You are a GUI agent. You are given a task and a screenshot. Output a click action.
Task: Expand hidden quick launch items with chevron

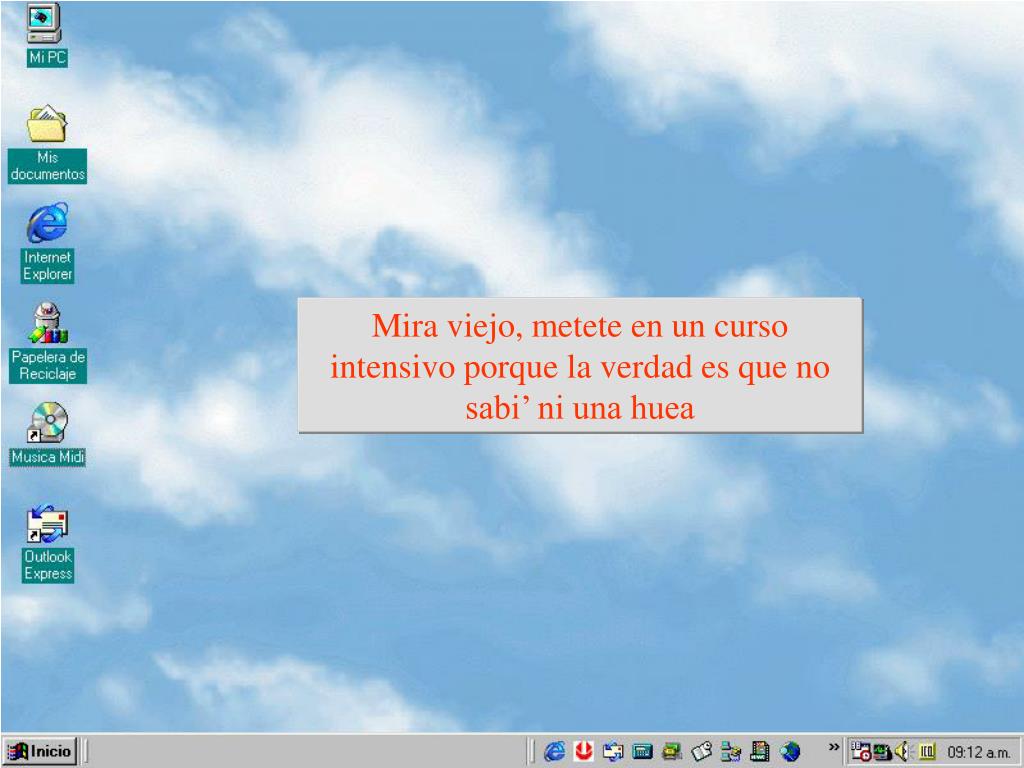pyautogui.click(x=833, y=747)
